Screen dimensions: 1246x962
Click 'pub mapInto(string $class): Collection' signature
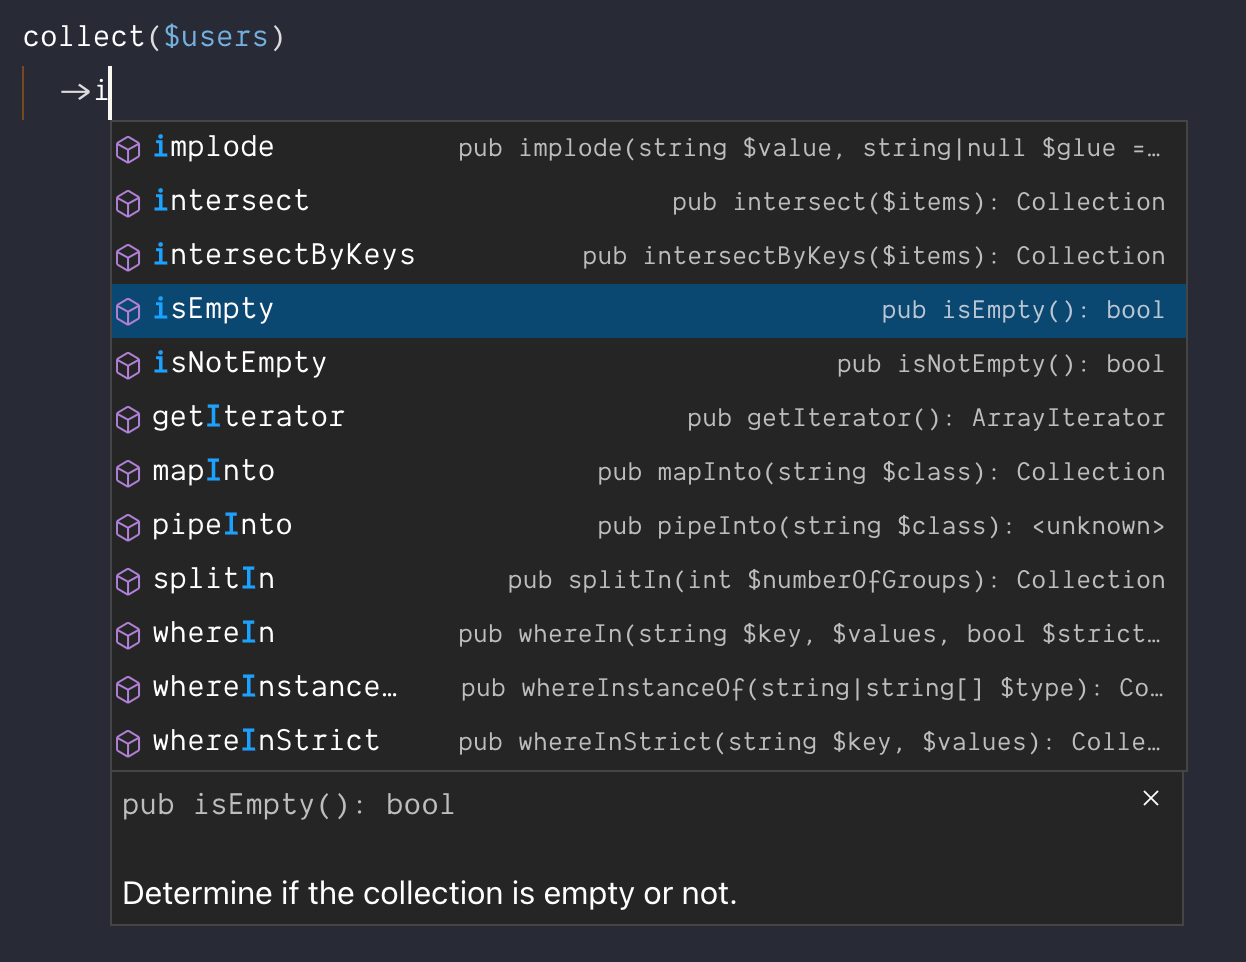tap(881, 473)
